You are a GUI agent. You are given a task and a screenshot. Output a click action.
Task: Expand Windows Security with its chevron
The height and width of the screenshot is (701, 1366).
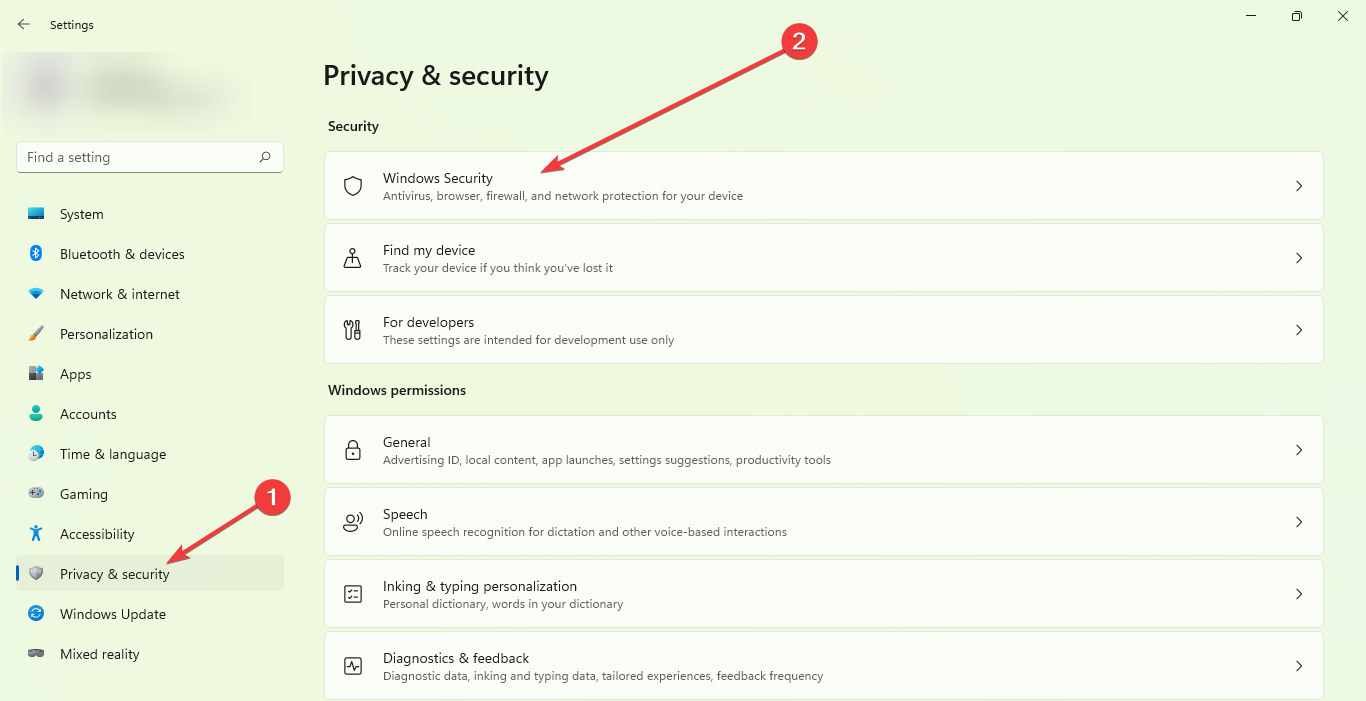(x=1299, y=186)
